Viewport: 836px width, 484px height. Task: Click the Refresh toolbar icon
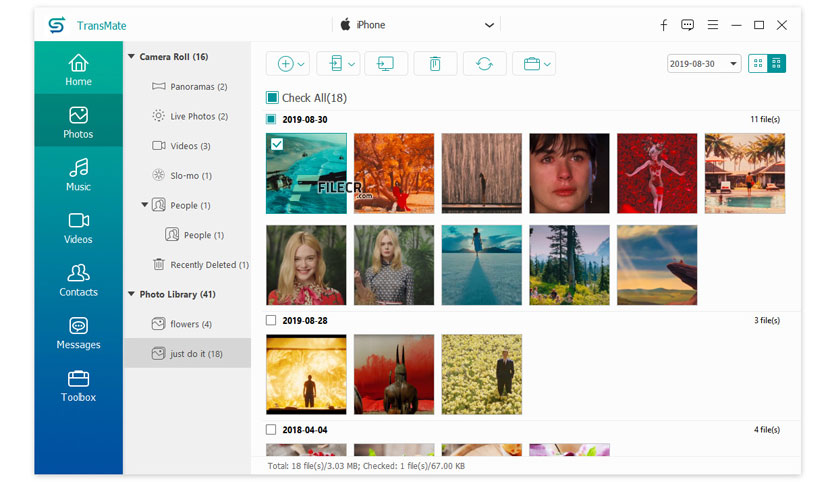[484, 63]
